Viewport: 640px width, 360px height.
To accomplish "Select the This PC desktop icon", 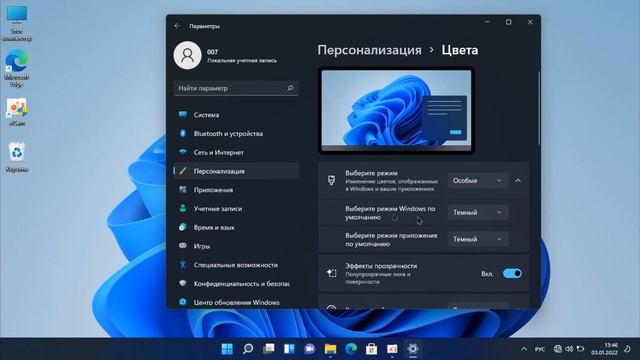I will tap(17, 22).
